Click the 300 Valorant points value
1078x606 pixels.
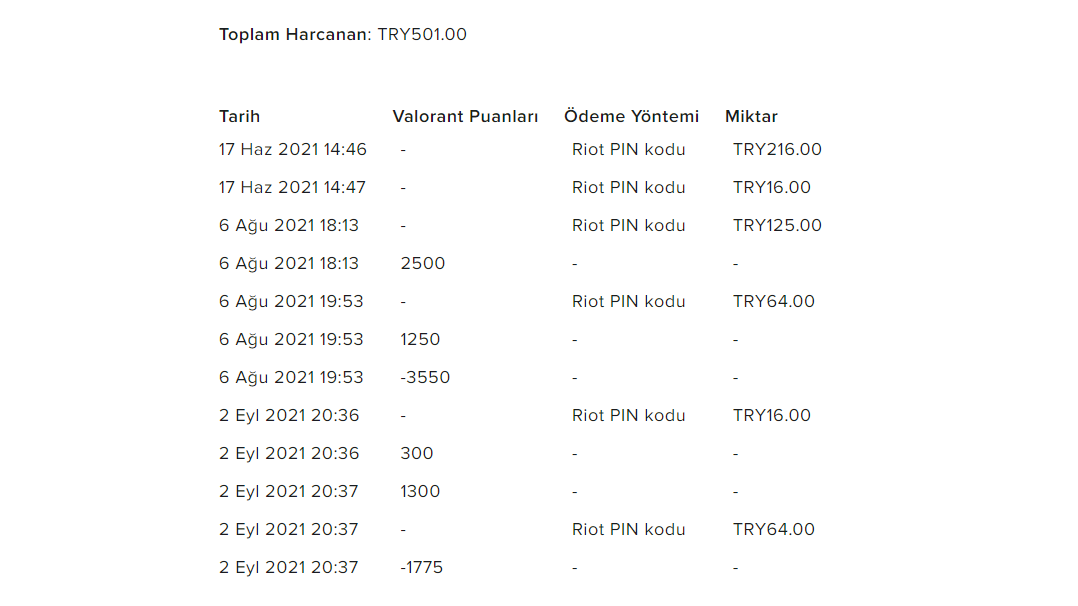point(417,453)
